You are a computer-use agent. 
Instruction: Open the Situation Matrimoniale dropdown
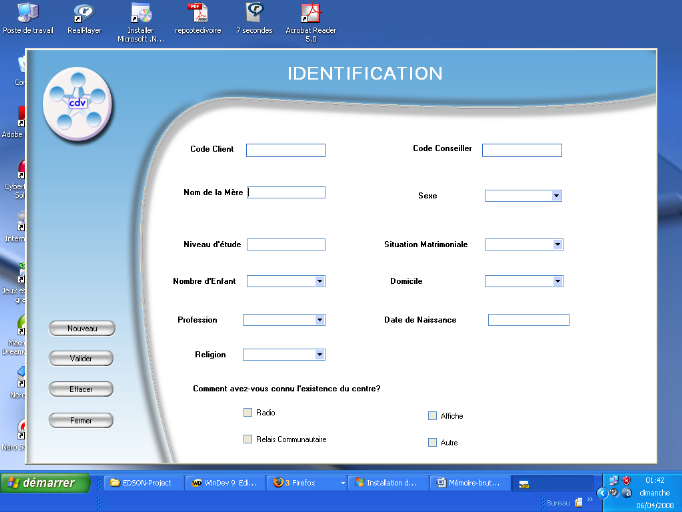pos(557,244)
